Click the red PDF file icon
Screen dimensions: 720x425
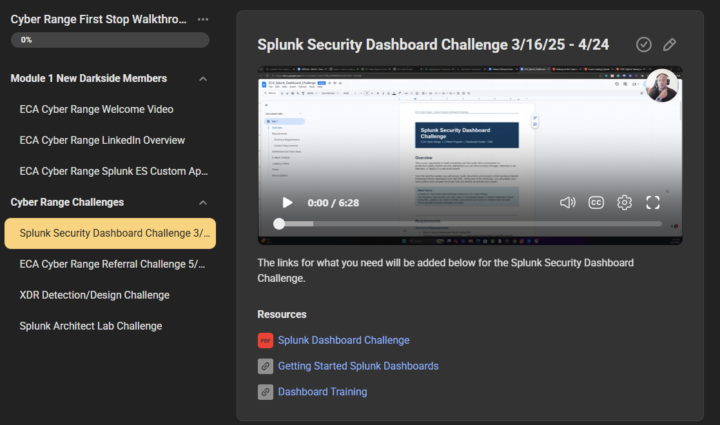[x=265, y=341]
